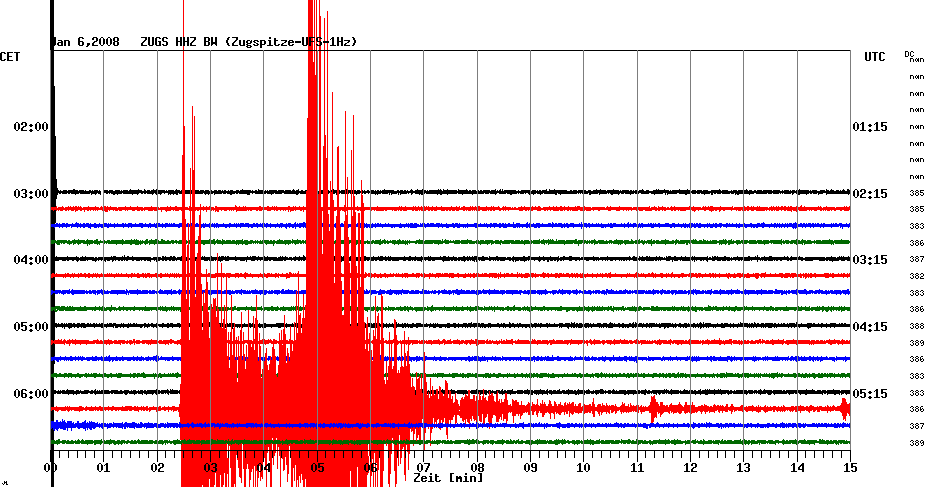930x494 pixels.
Task: Click minute marker "10" on time axis
Action: click(x=584, y=468)
